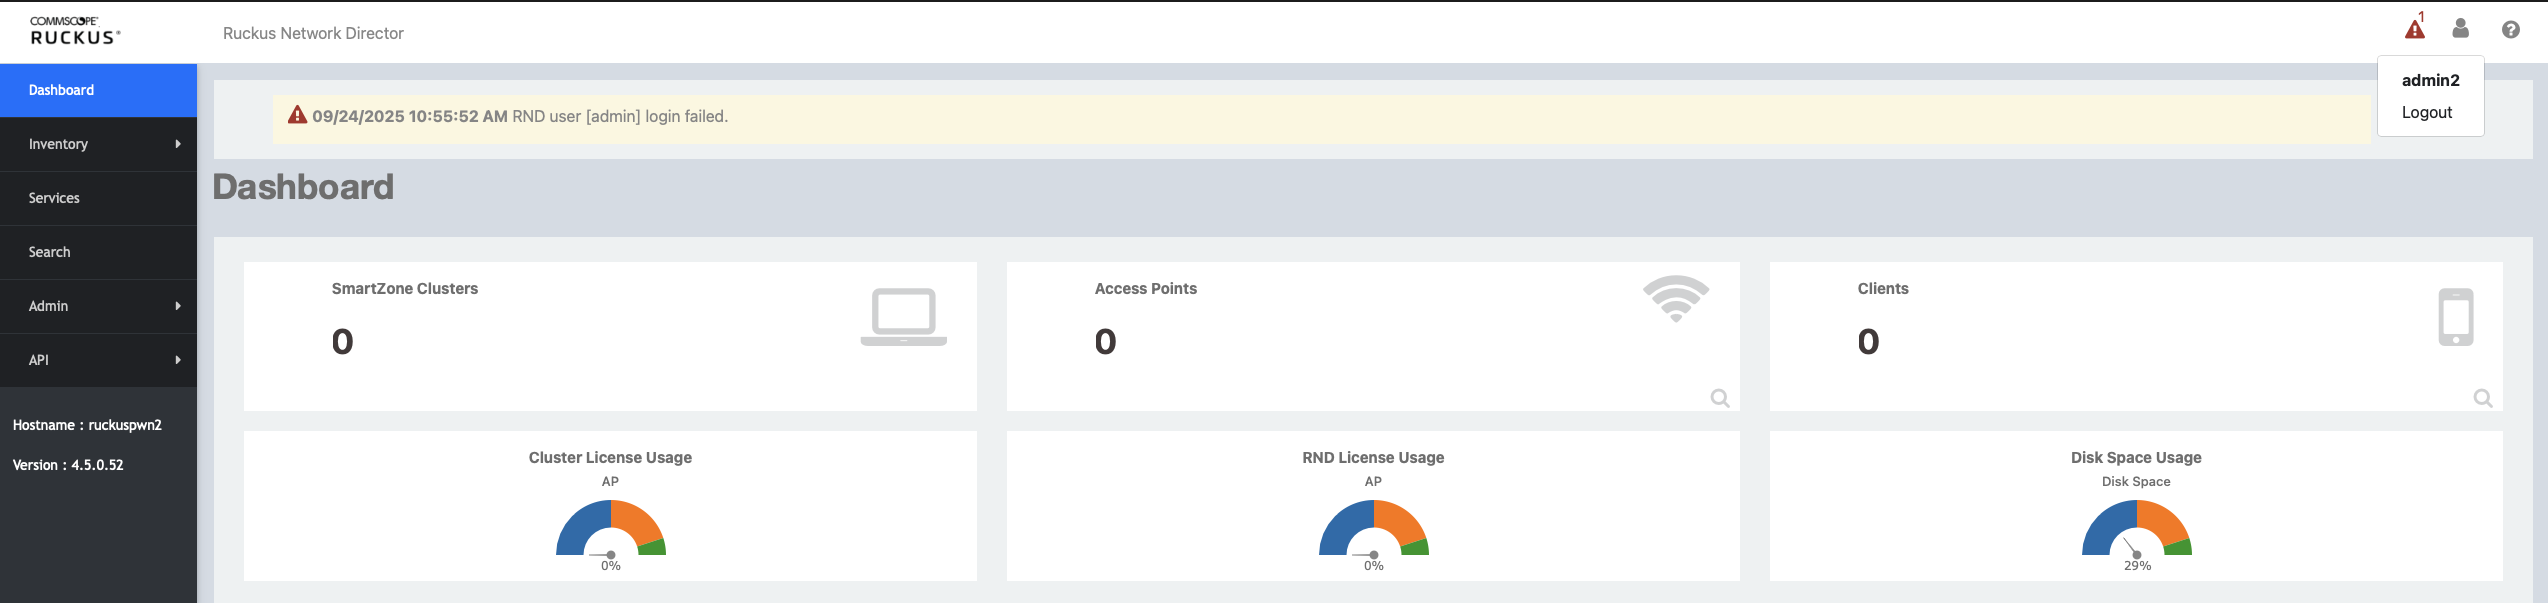Viewport: 2548px width, 603px height.
Task: Click the Clients mobile phone icon
Action: [x=2455, y=317]
